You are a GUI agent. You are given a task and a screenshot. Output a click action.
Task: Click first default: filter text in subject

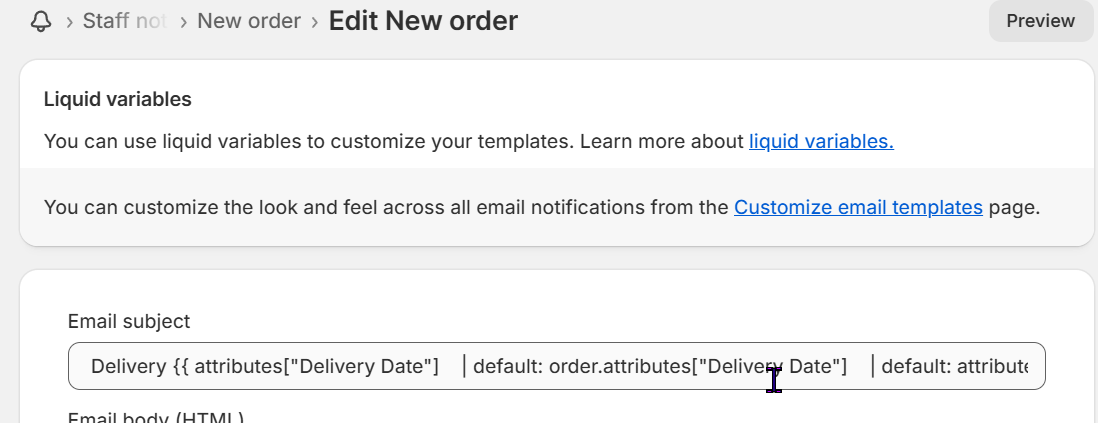508,366
